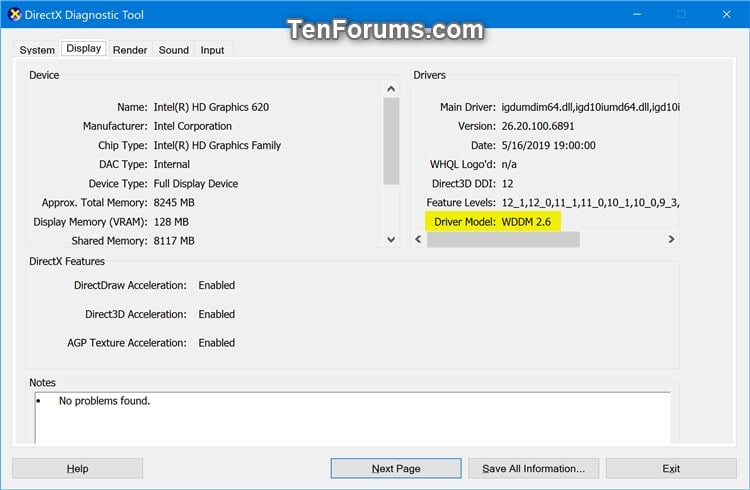Click the No problems found note
This screenshot has height=490, width=750.
point(104,401)
